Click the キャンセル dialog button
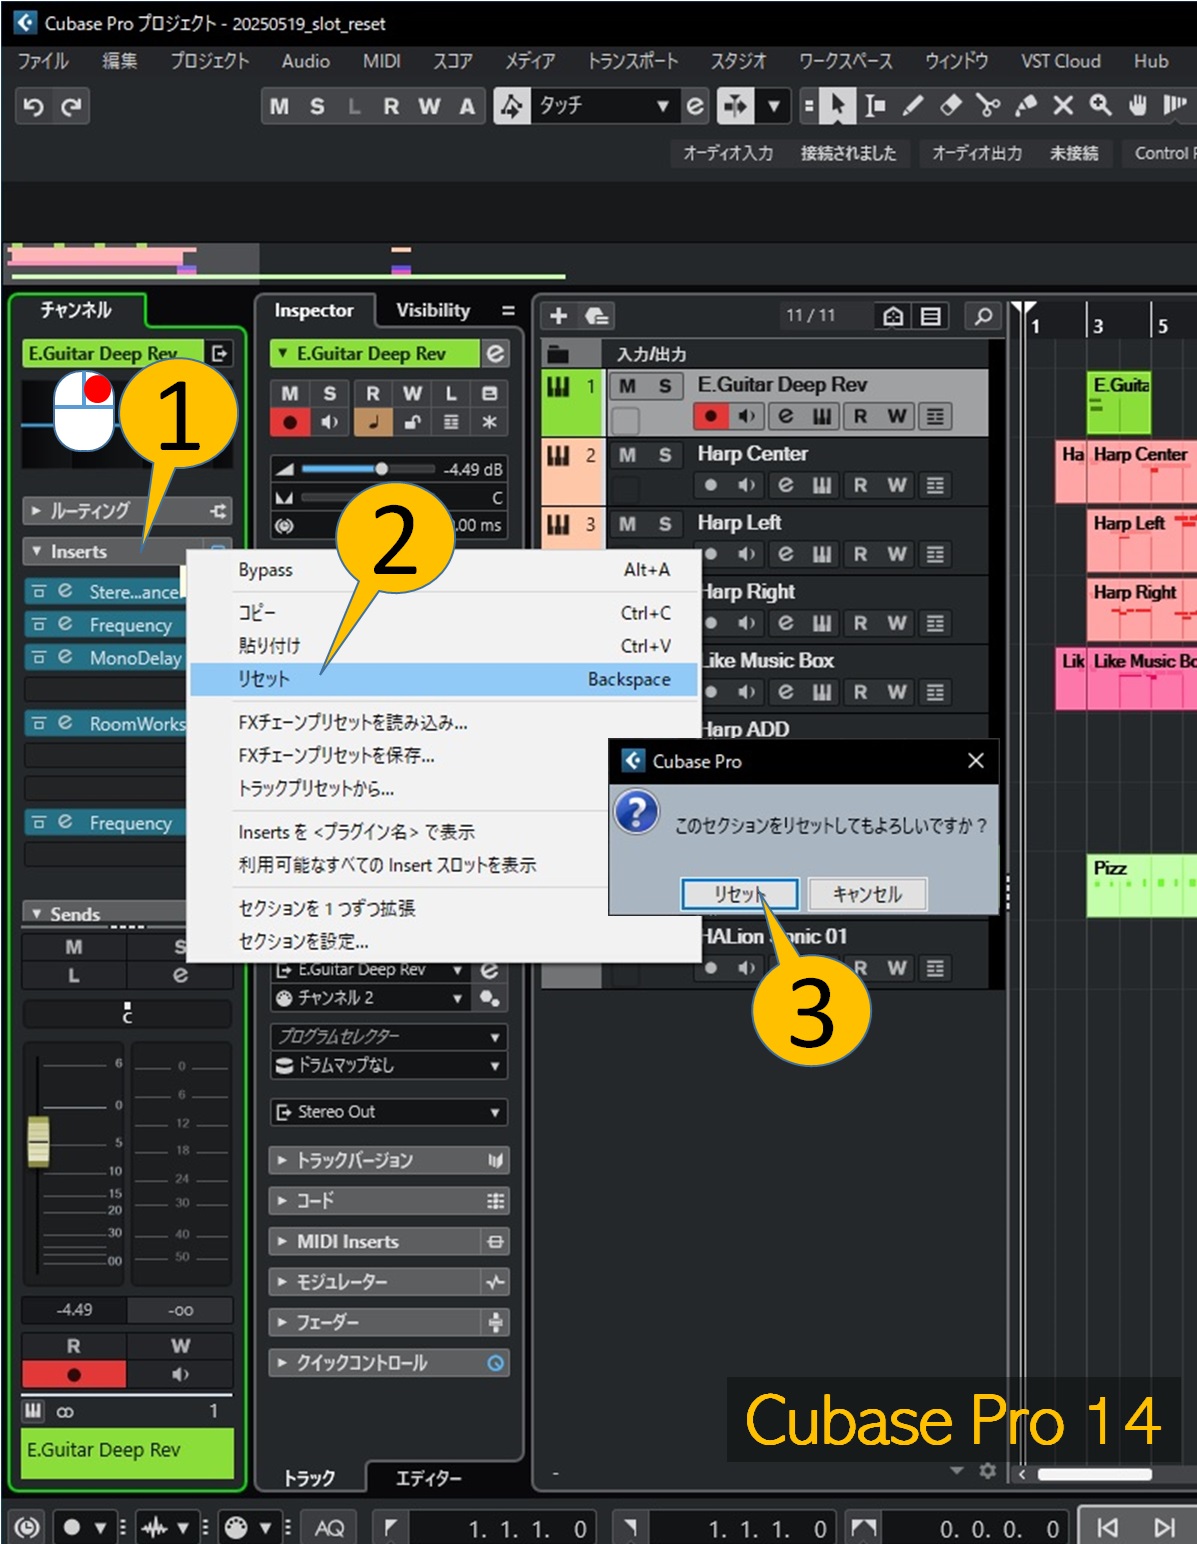 [x=867, y=894]
